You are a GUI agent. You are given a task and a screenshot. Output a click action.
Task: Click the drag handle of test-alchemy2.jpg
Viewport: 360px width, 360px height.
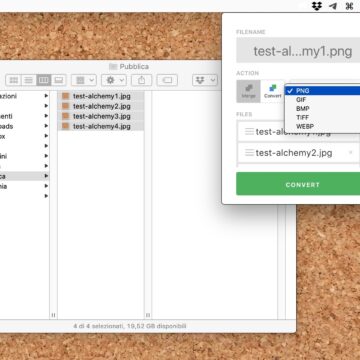[249, 153]
